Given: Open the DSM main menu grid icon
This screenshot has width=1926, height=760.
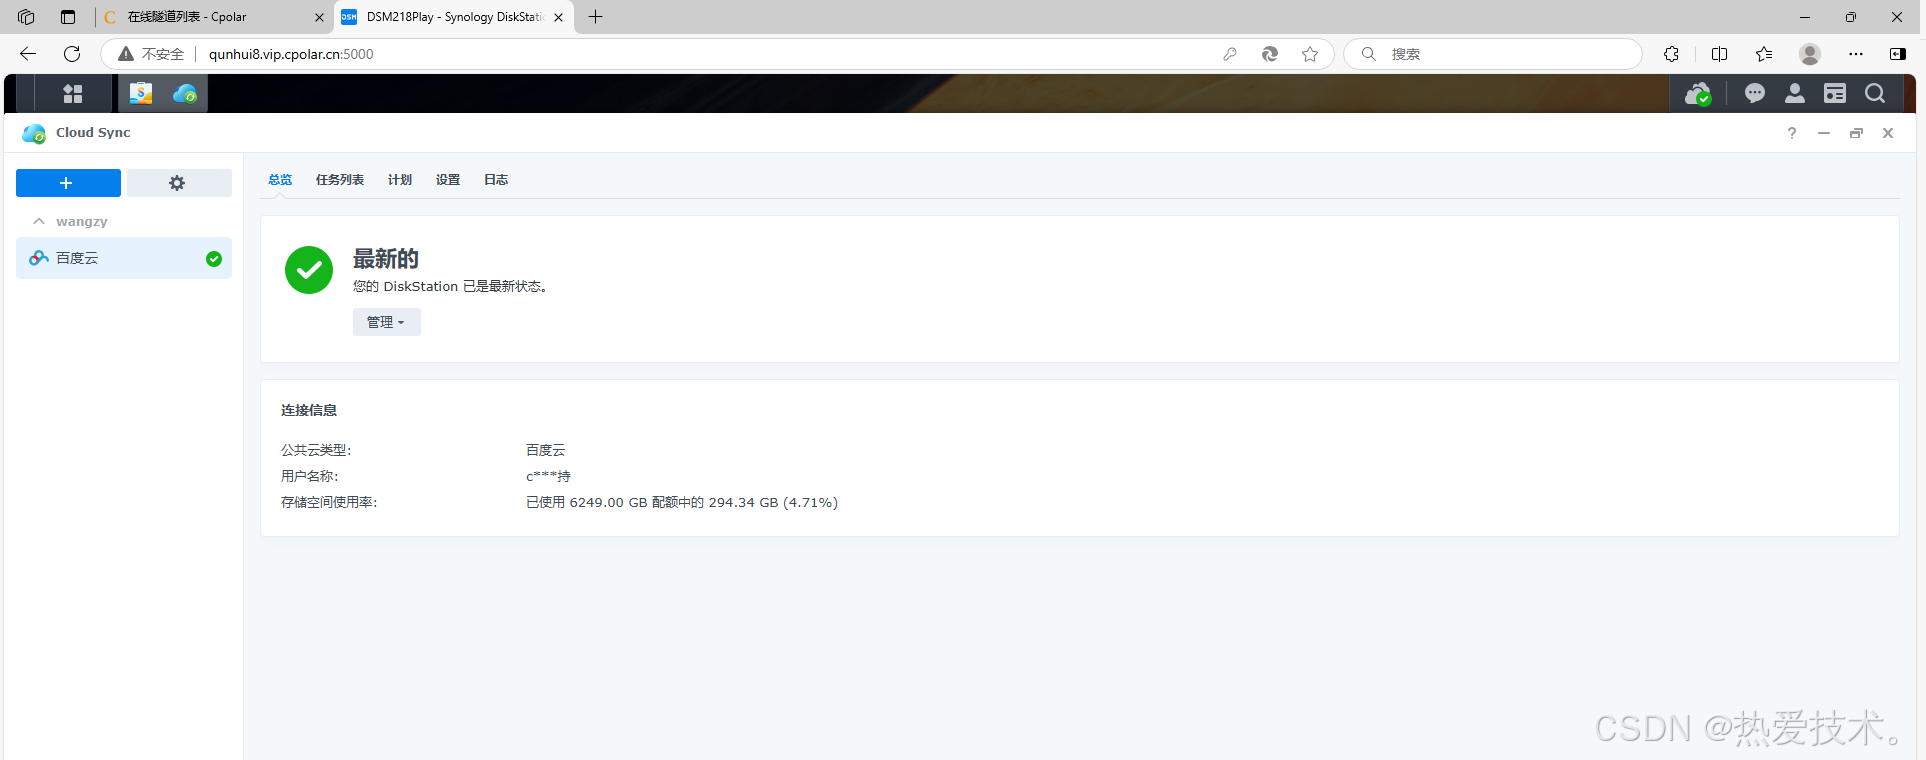Looking at the screenshot, I should click(x=72, y=94).
